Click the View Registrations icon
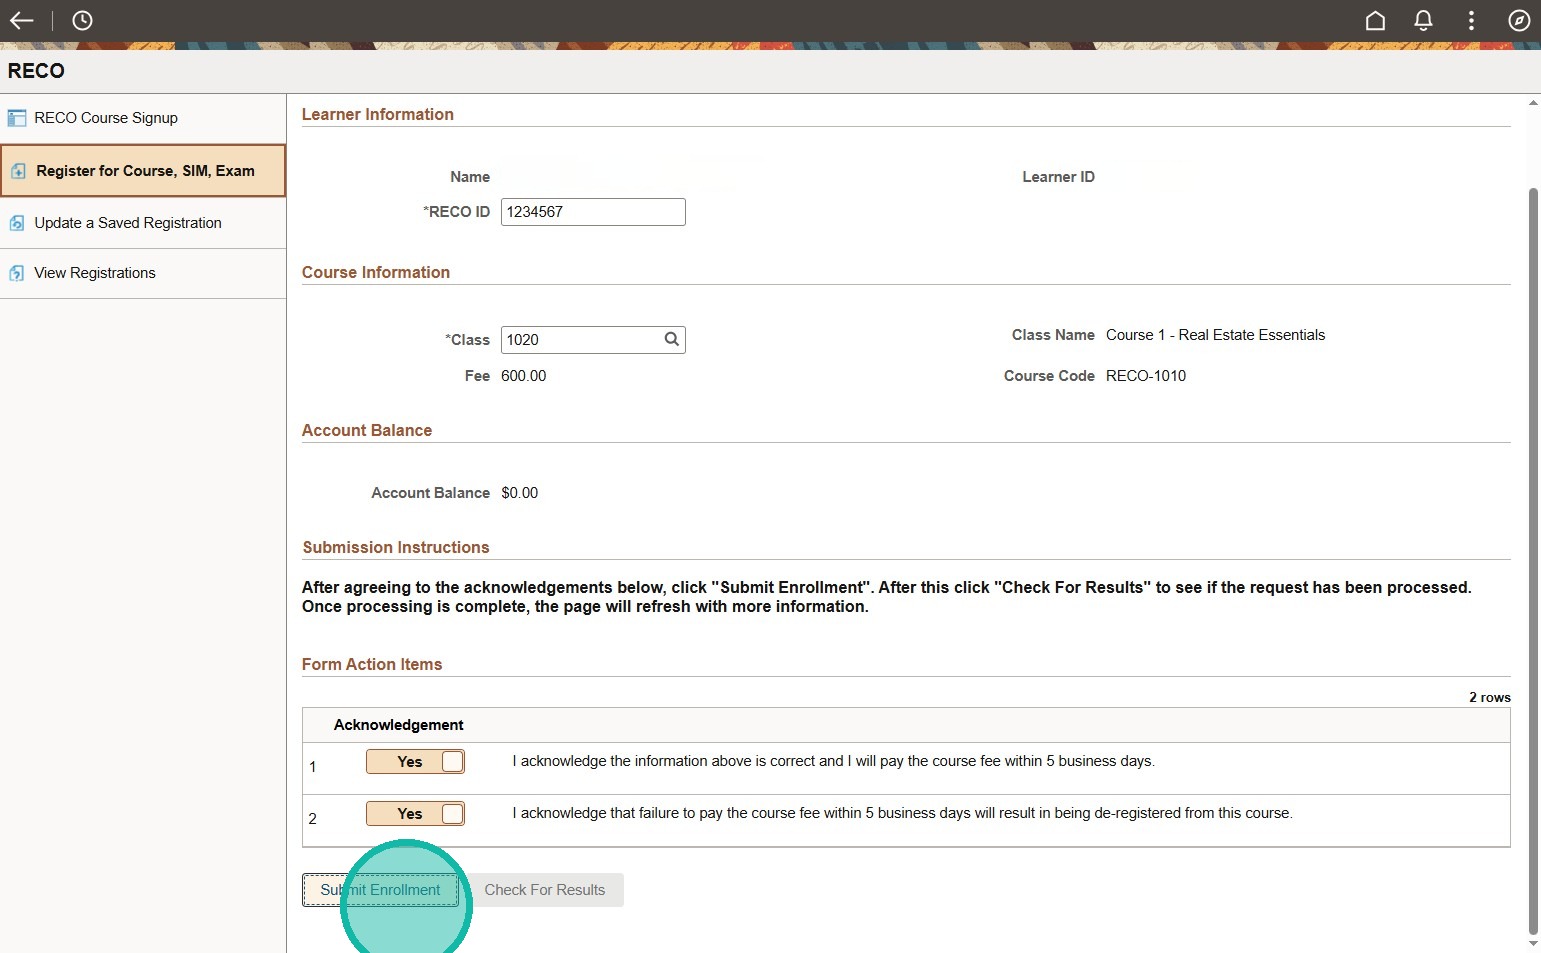The image size is (1541, 953). (x=17, y=273)
